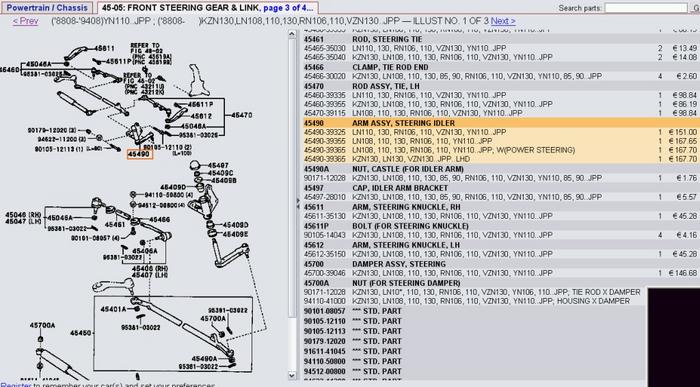Focus the Search parts input field
This screenshot has width=700, height=387.
(646, 8)
